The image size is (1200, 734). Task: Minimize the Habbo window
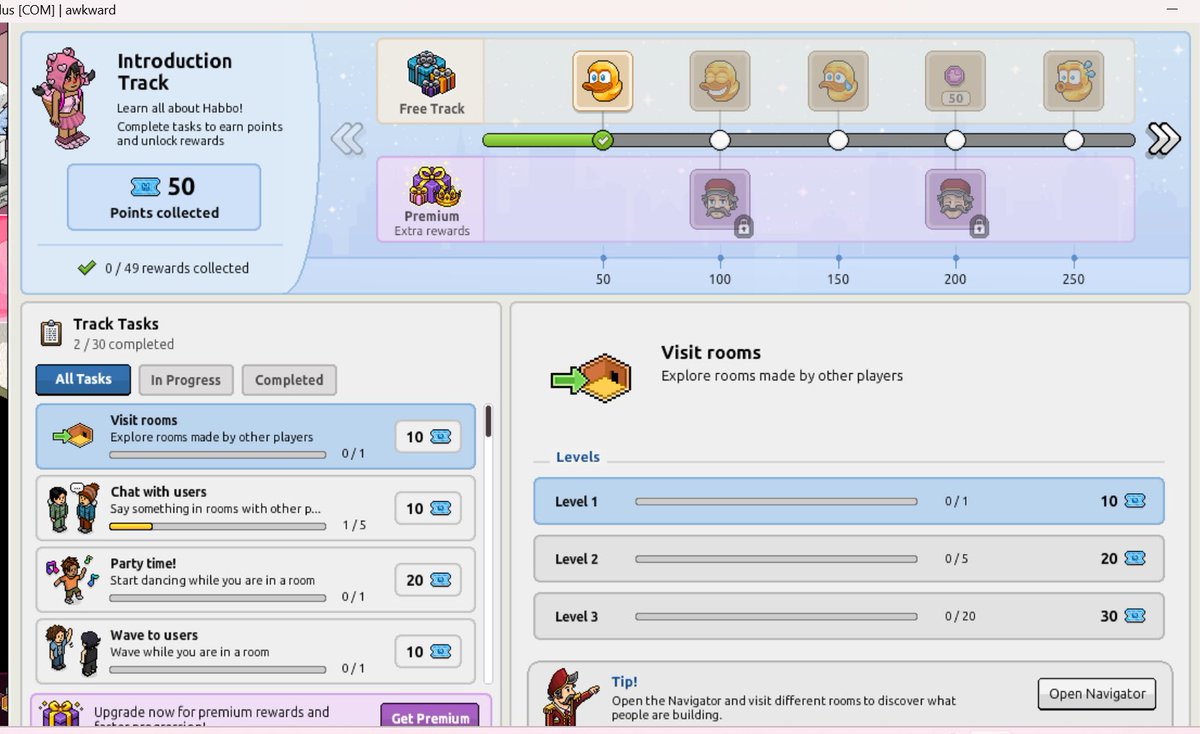(1171, 8)
